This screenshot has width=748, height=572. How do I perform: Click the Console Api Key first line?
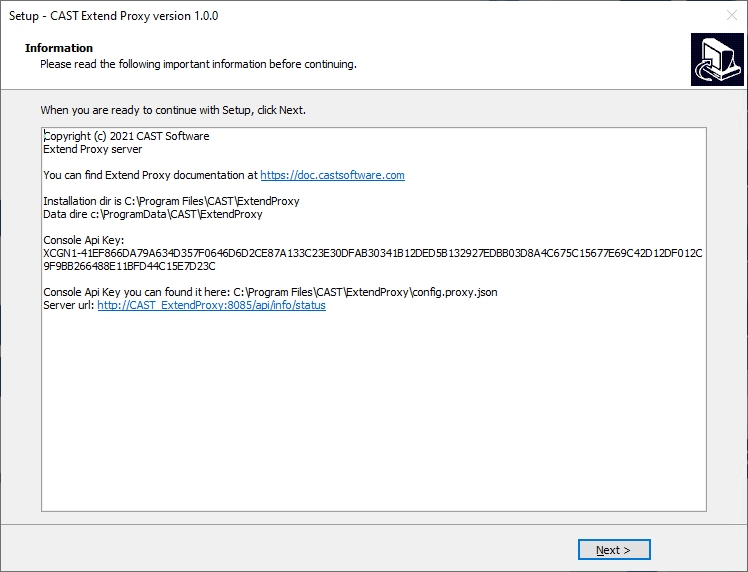tap(373, 253)
